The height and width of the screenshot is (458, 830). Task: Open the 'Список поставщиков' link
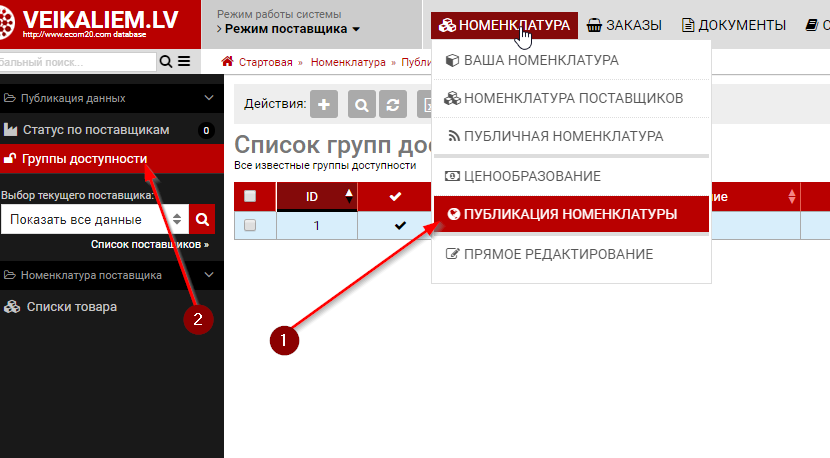pyautogui.click(x=149, y=244)
